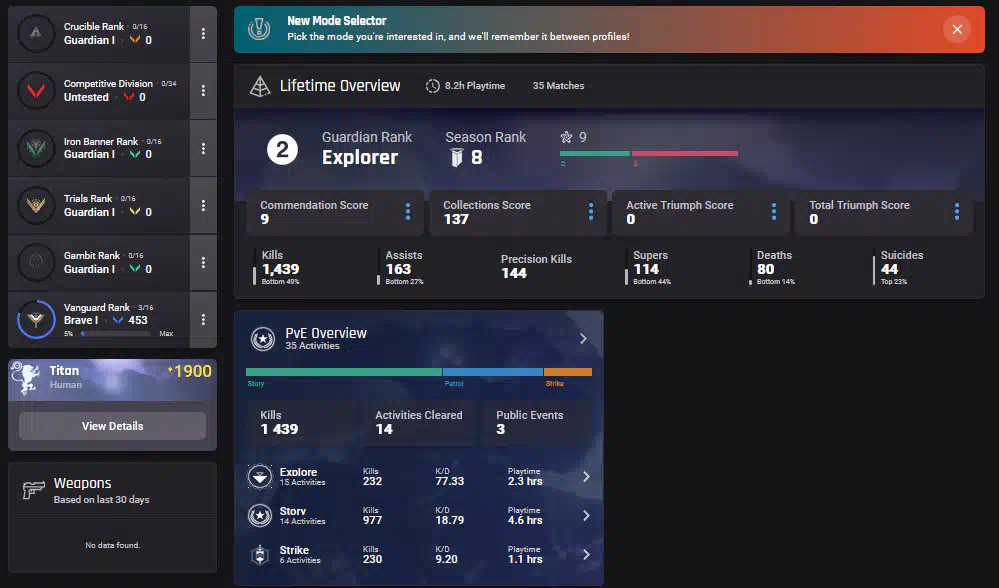The height and width of the screenshot is (588, 999).
Task: Click the Gambit Rank emblem icon
Action: click(x=36, y=262)
